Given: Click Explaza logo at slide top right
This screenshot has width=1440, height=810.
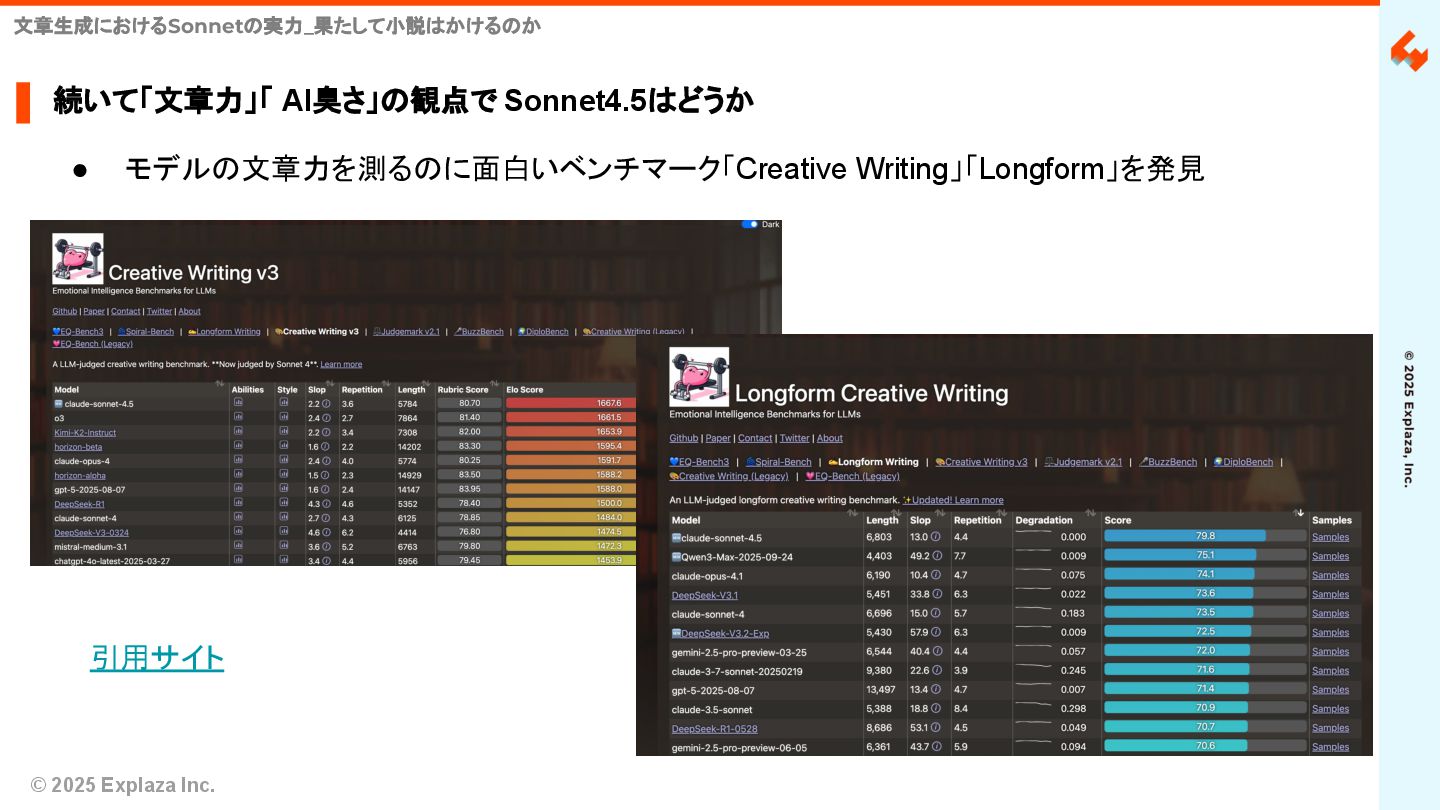Looking at the screenshot, I should coord(1409,51).
